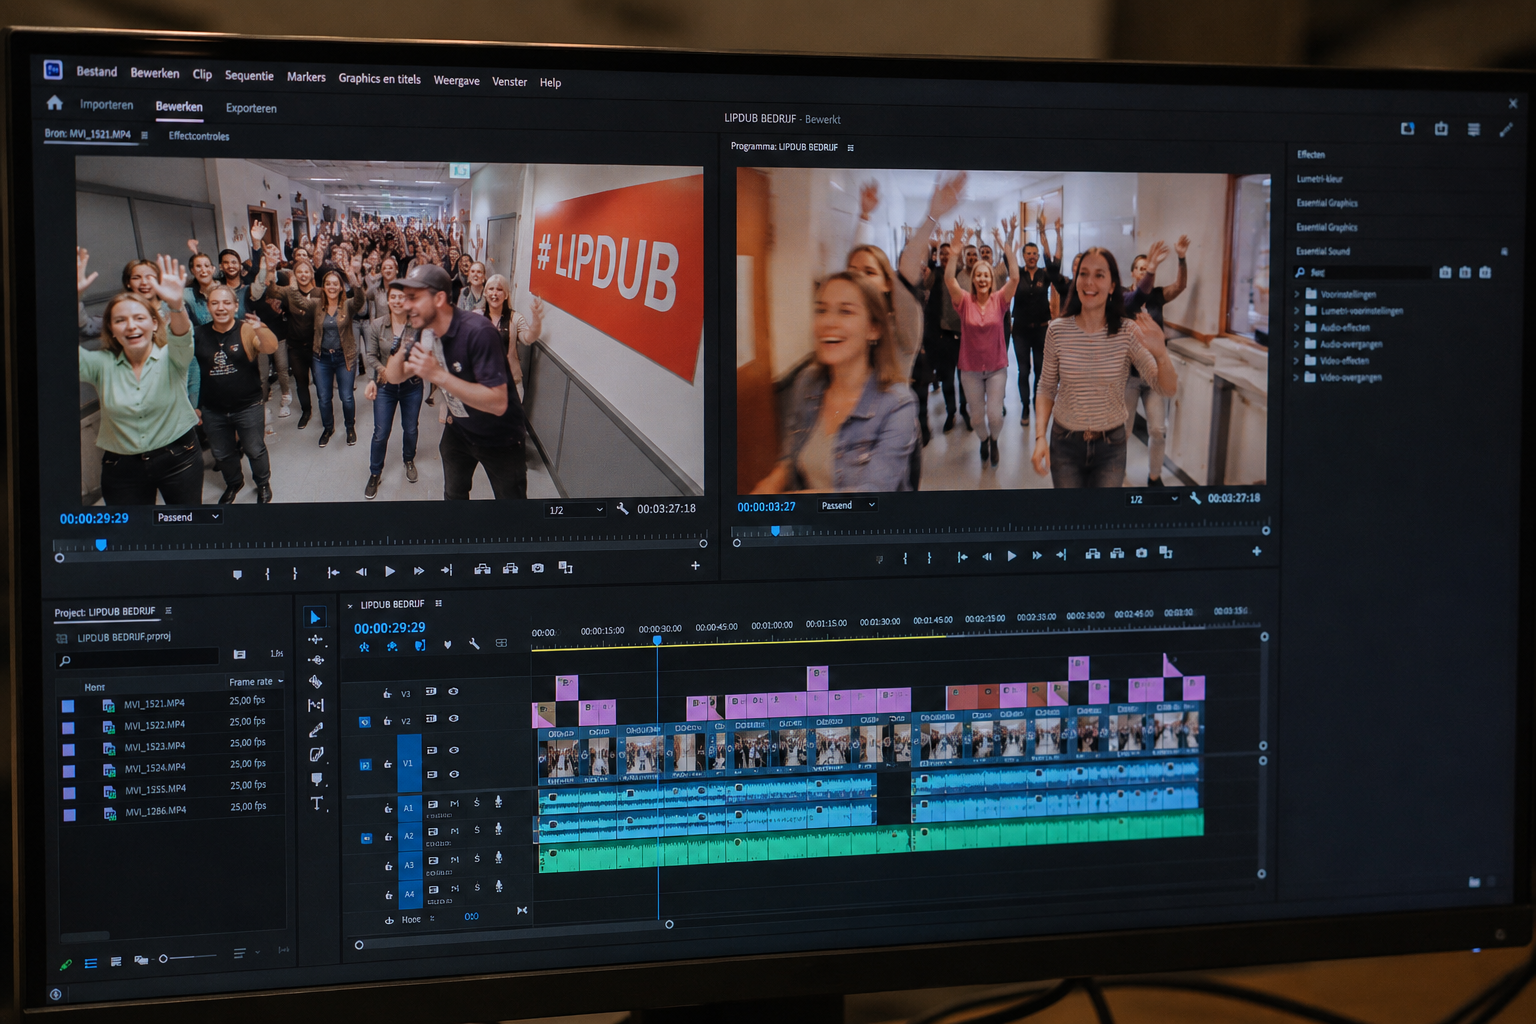This screenshot has width=1536, height=1024.
Task: Open Source monitor settings wrench
Action: [622, 508]
